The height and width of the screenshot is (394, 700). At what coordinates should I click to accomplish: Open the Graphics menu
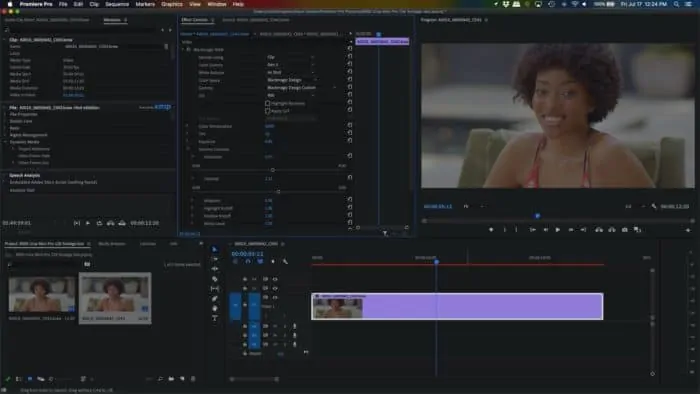tap(172, 4)
